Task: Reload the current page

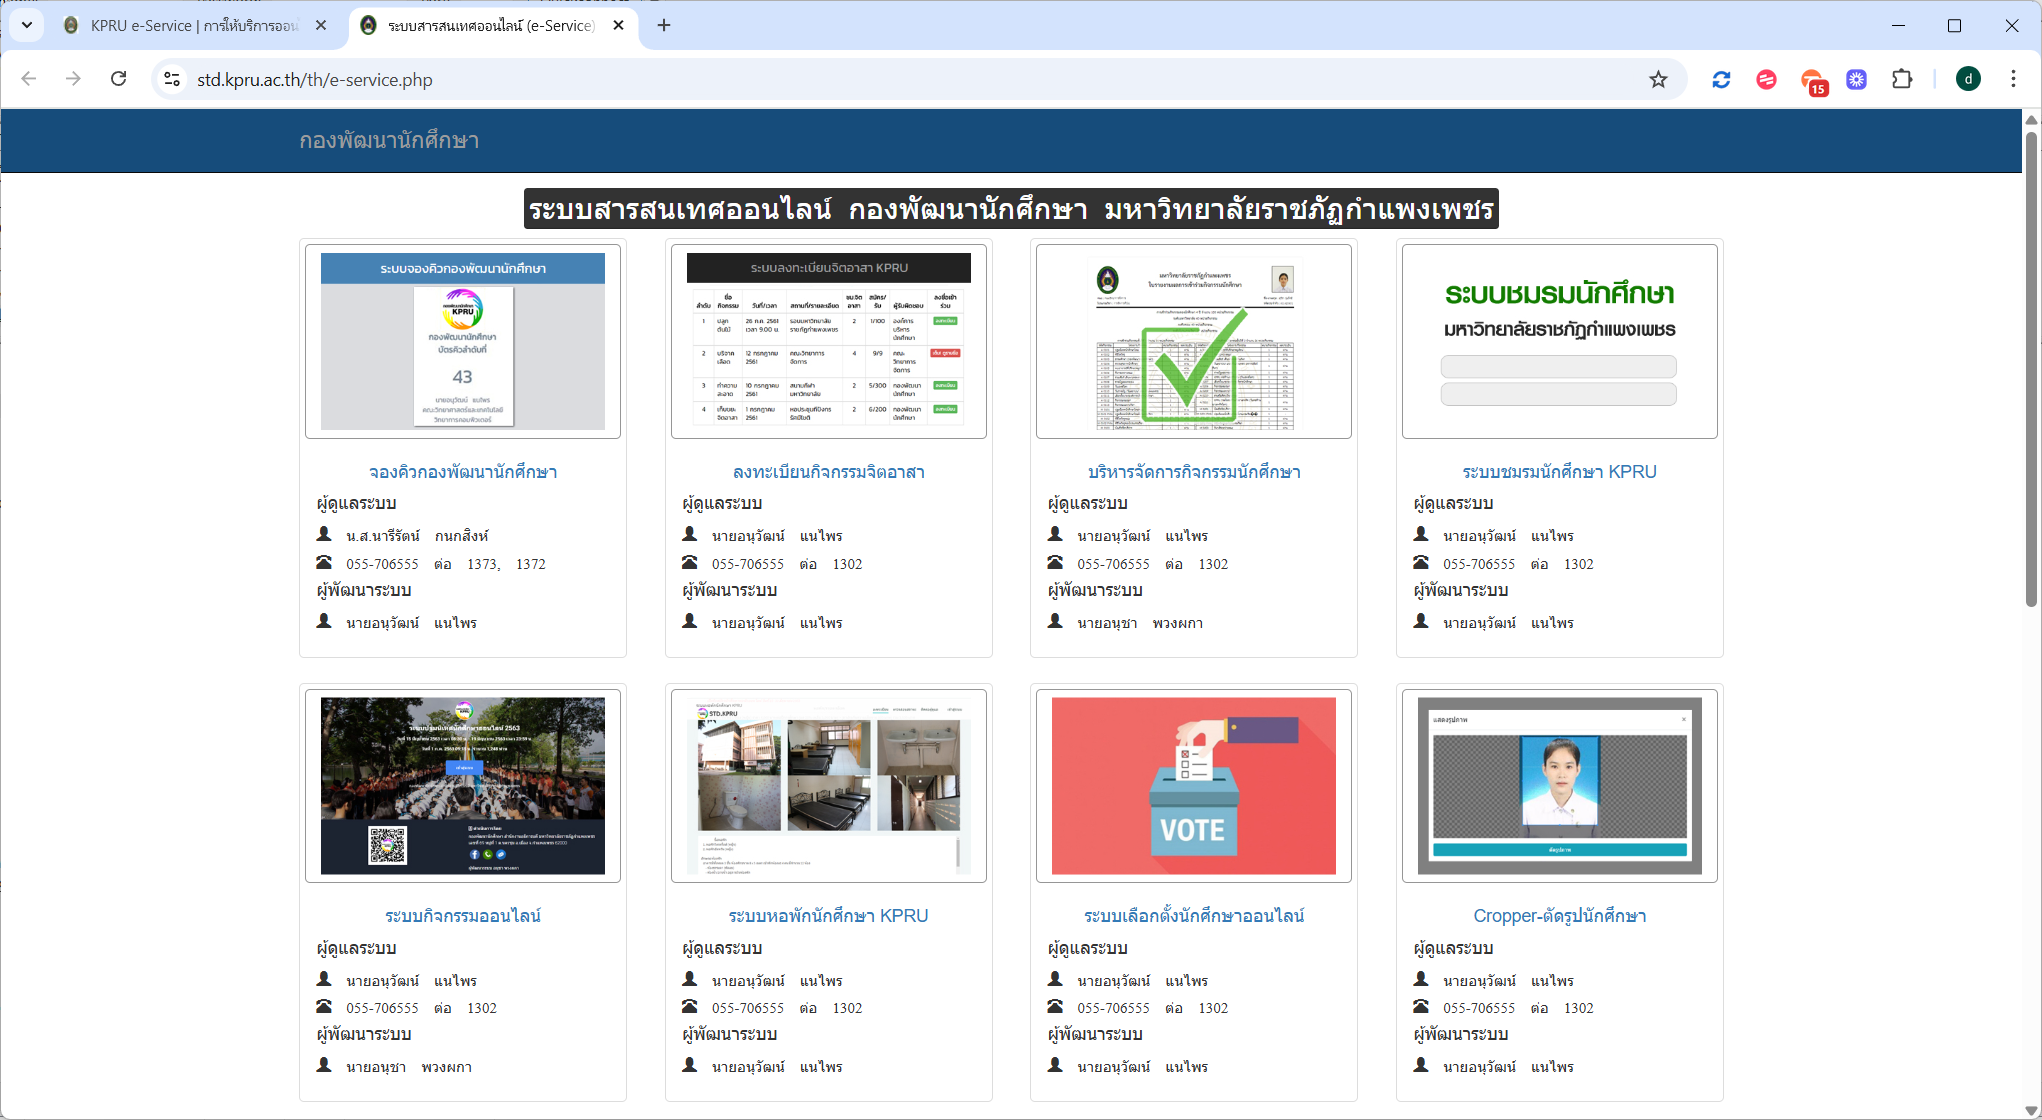Action: [119, 79]
